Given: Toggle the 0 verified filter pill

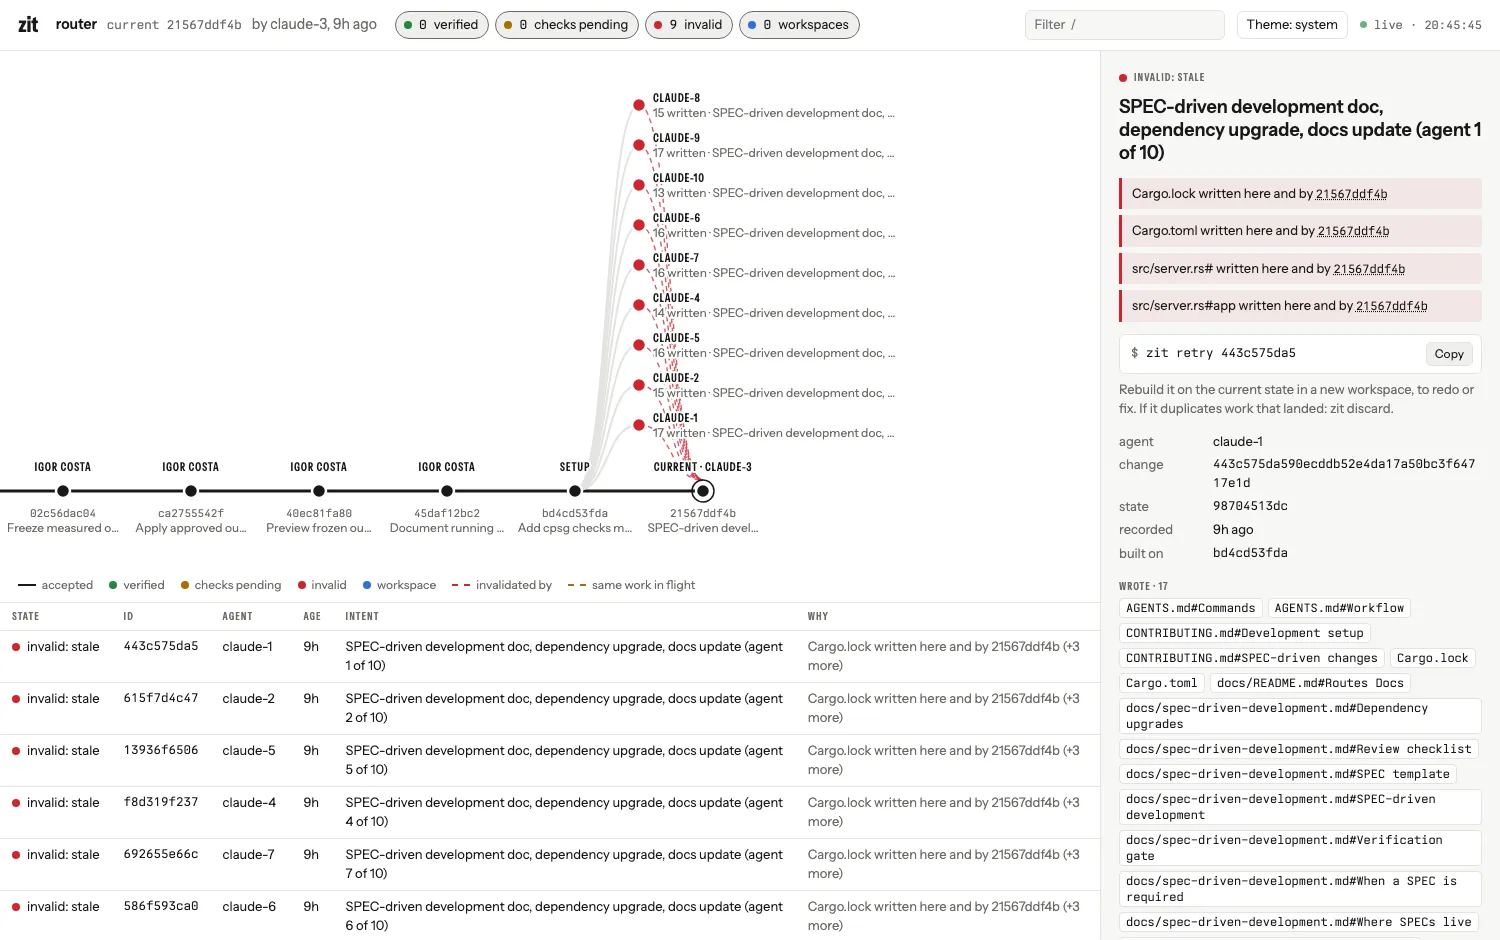Looking at the screenshot, I should coord(442,25).
